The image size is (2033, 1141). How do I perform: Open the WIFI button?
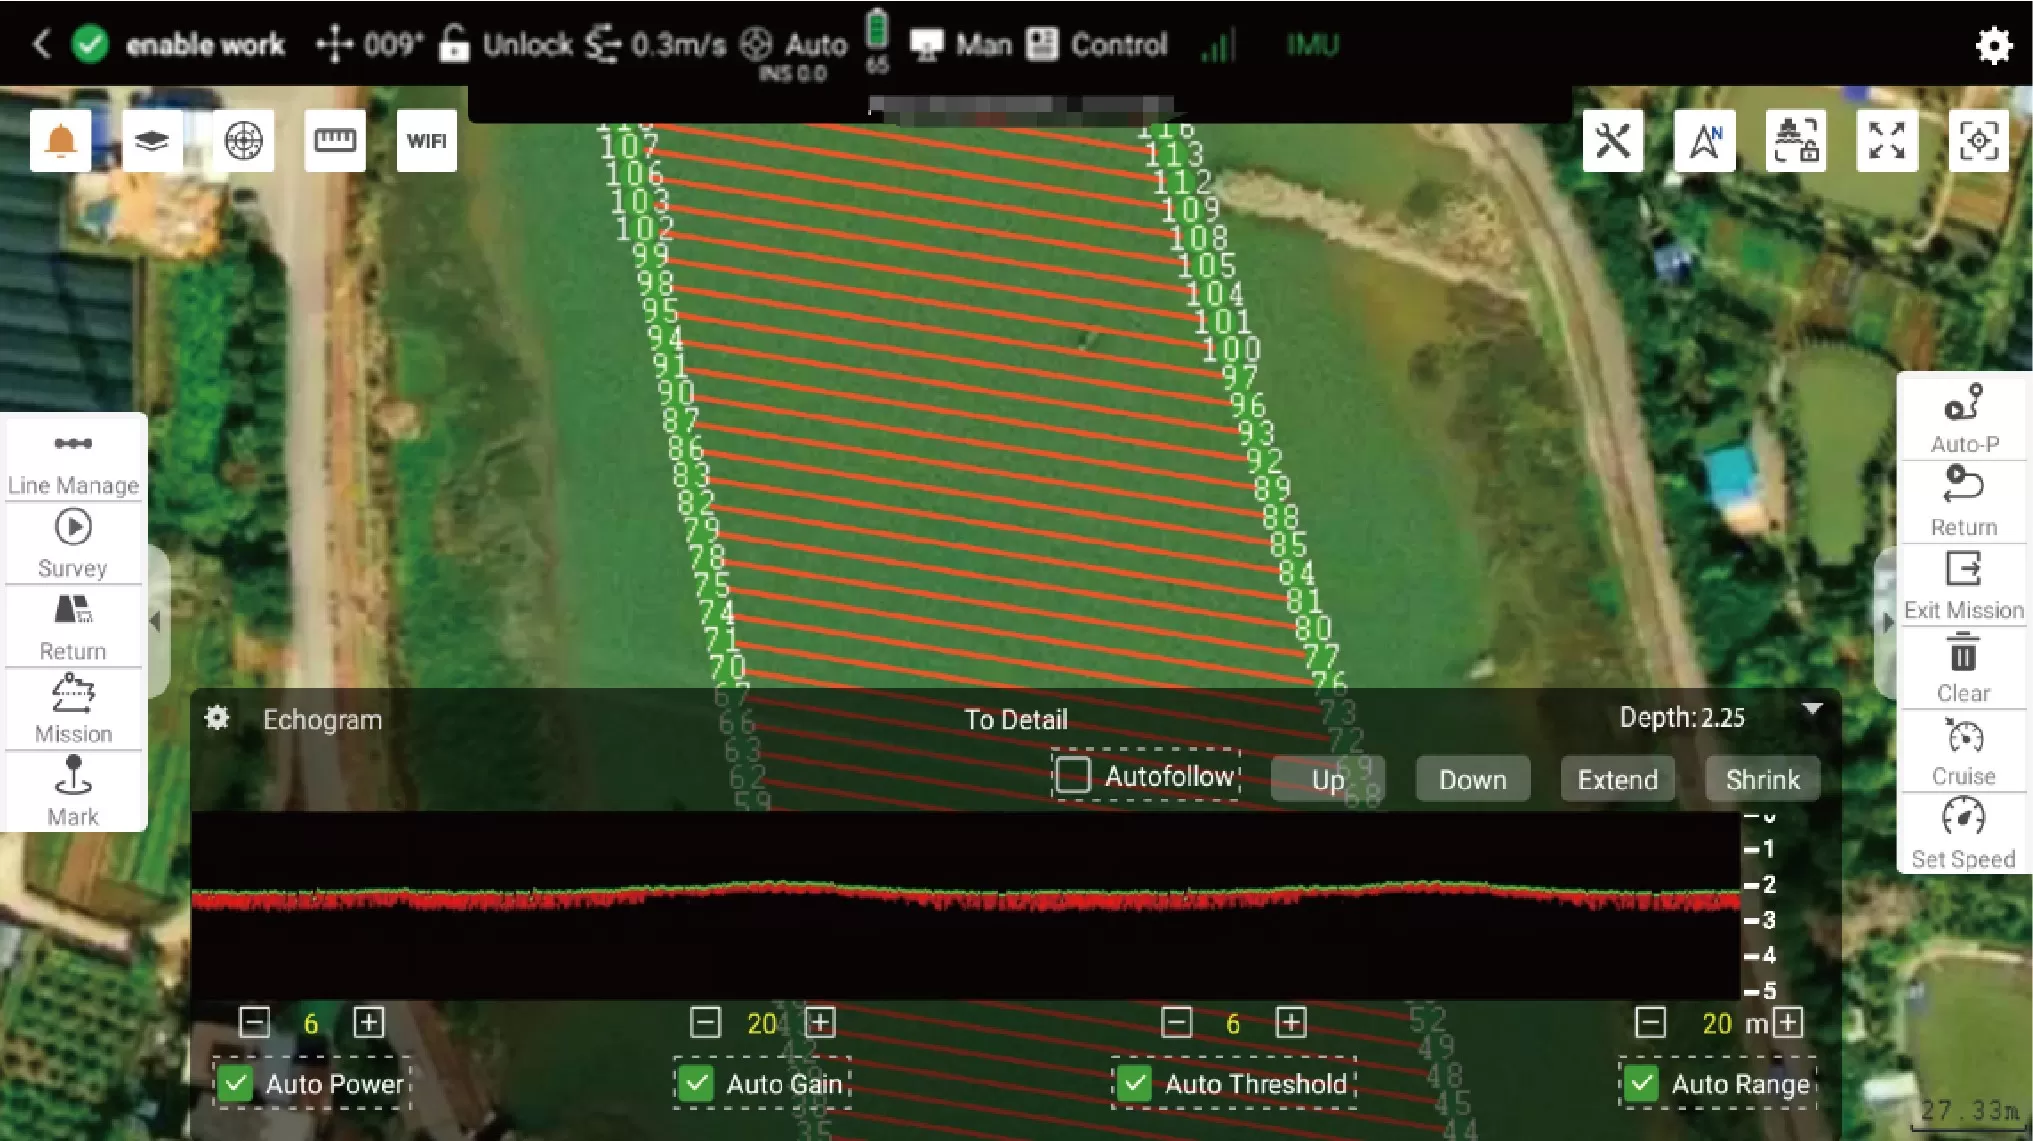tap(427, 141)
